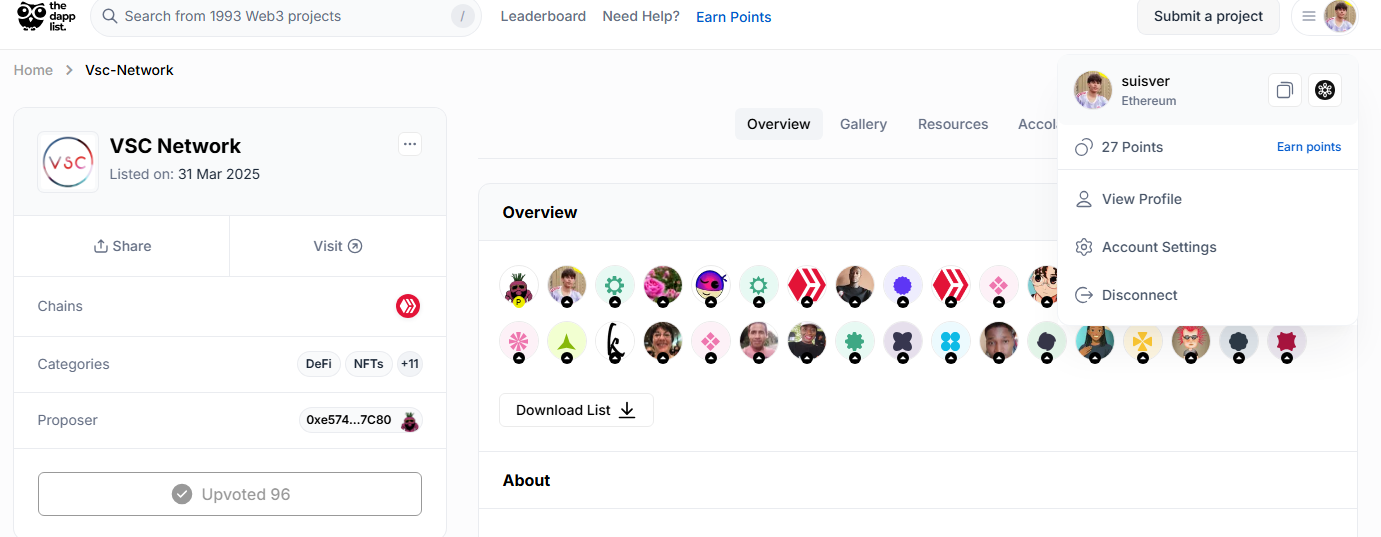This screenshot has height=537, width=1381.
Task: Open the Need Help? link
Action: 641,16
